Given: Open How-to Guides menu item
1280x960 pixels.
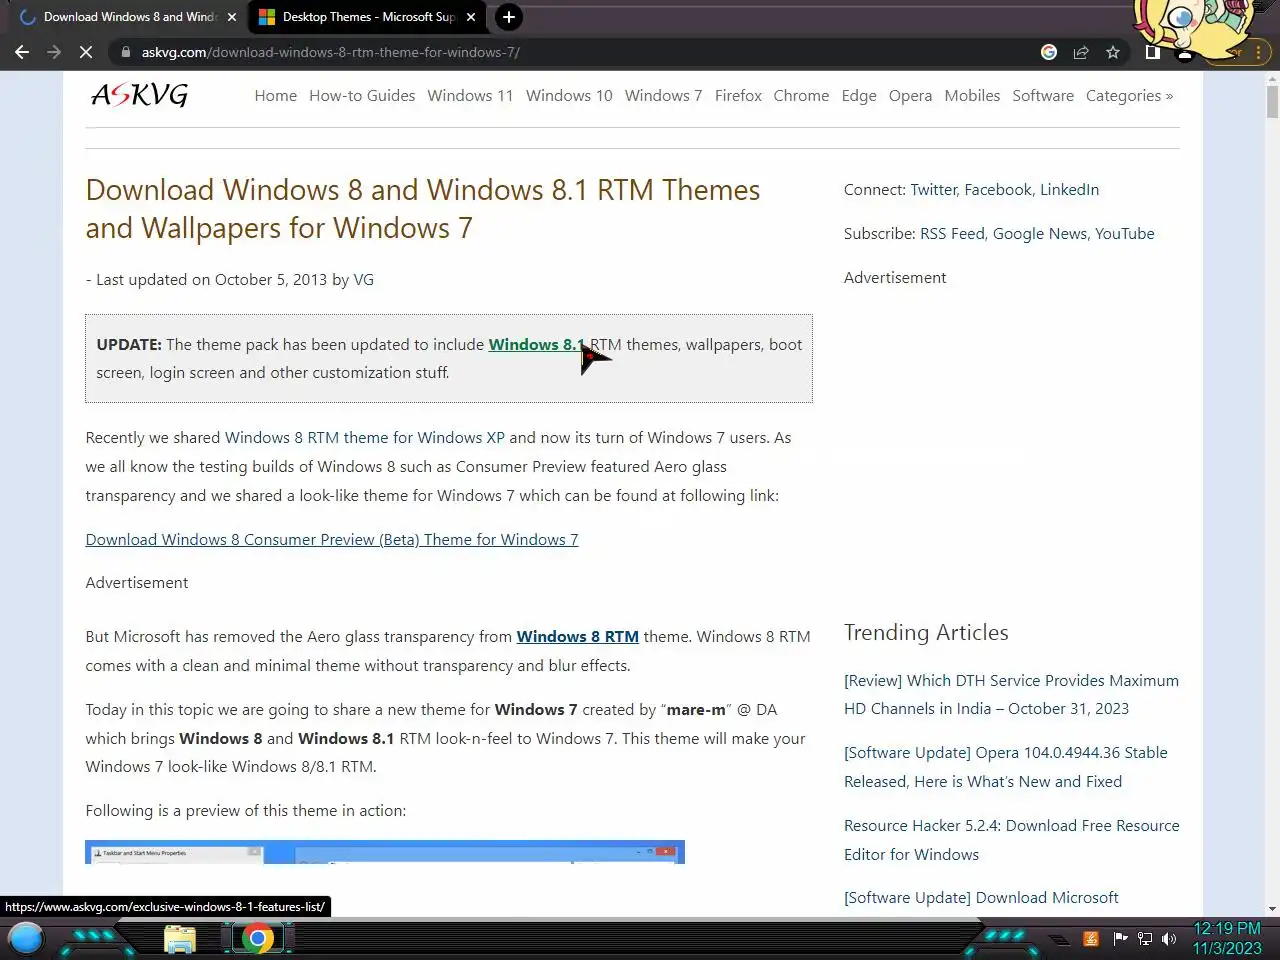Looking at the screenshot, I should pos(362,96).
